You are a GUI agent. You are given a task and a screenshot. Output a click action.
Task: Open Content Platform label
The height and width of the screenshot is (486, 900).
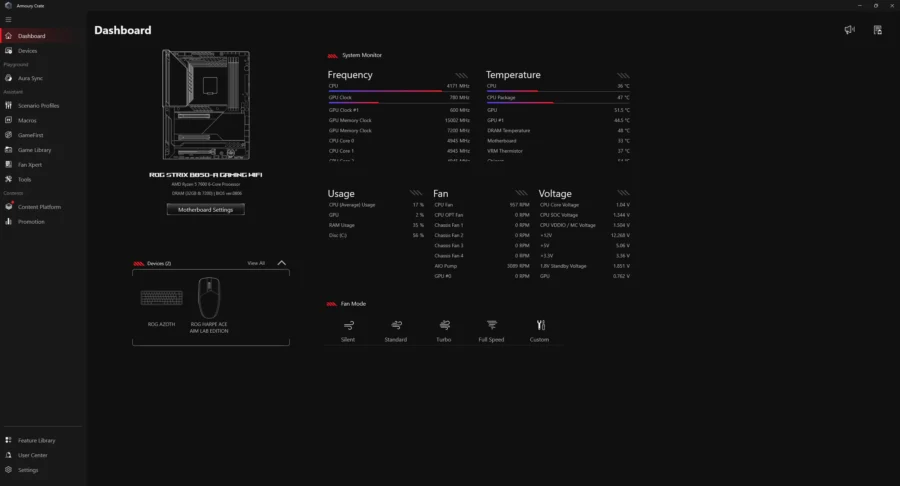click(x=39, y=207)
